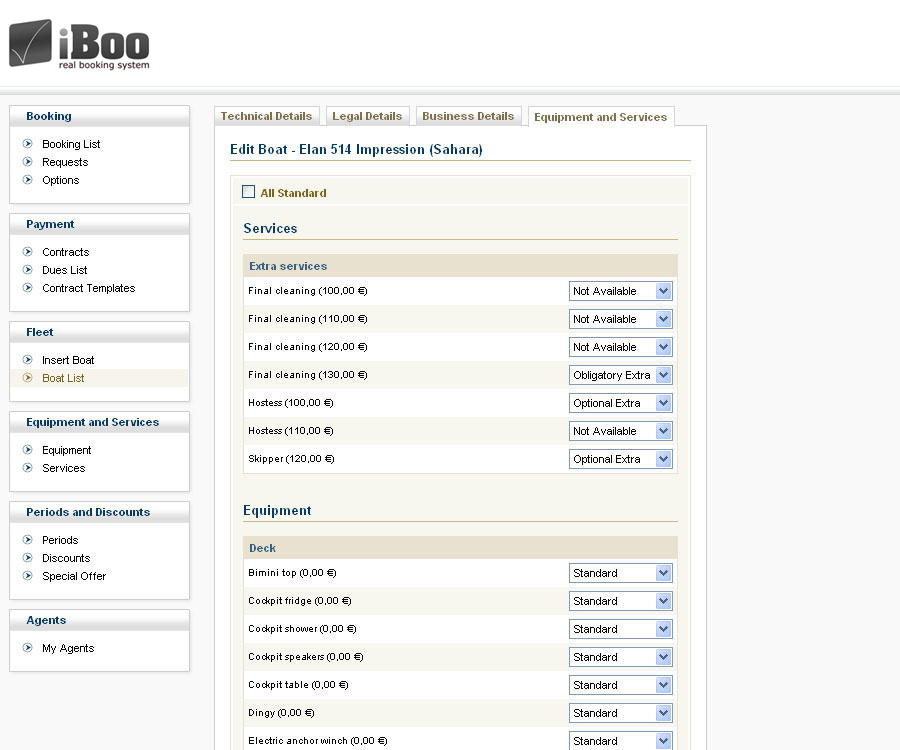
Task: Expand the Skipper (120,00 €) dropdown
Action: point(620,459)
